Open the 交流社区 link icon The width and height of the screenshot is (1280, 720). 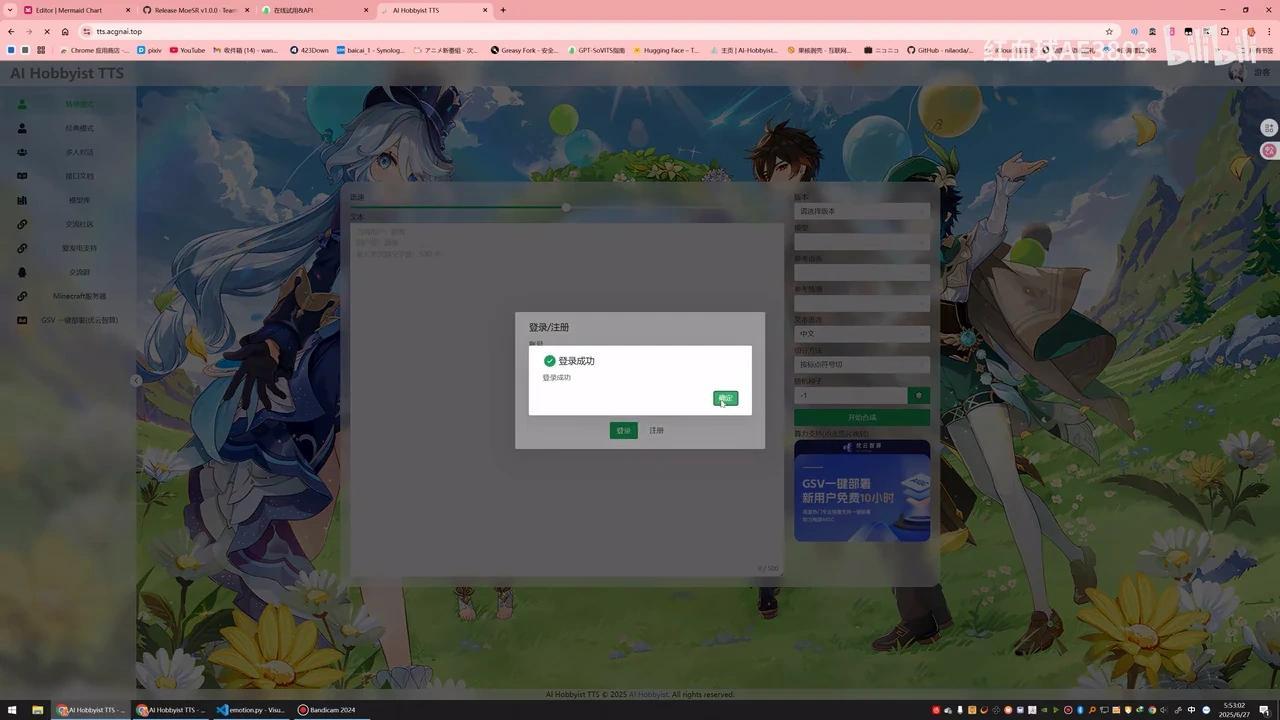pyautogui.click(x=22, y=223)
